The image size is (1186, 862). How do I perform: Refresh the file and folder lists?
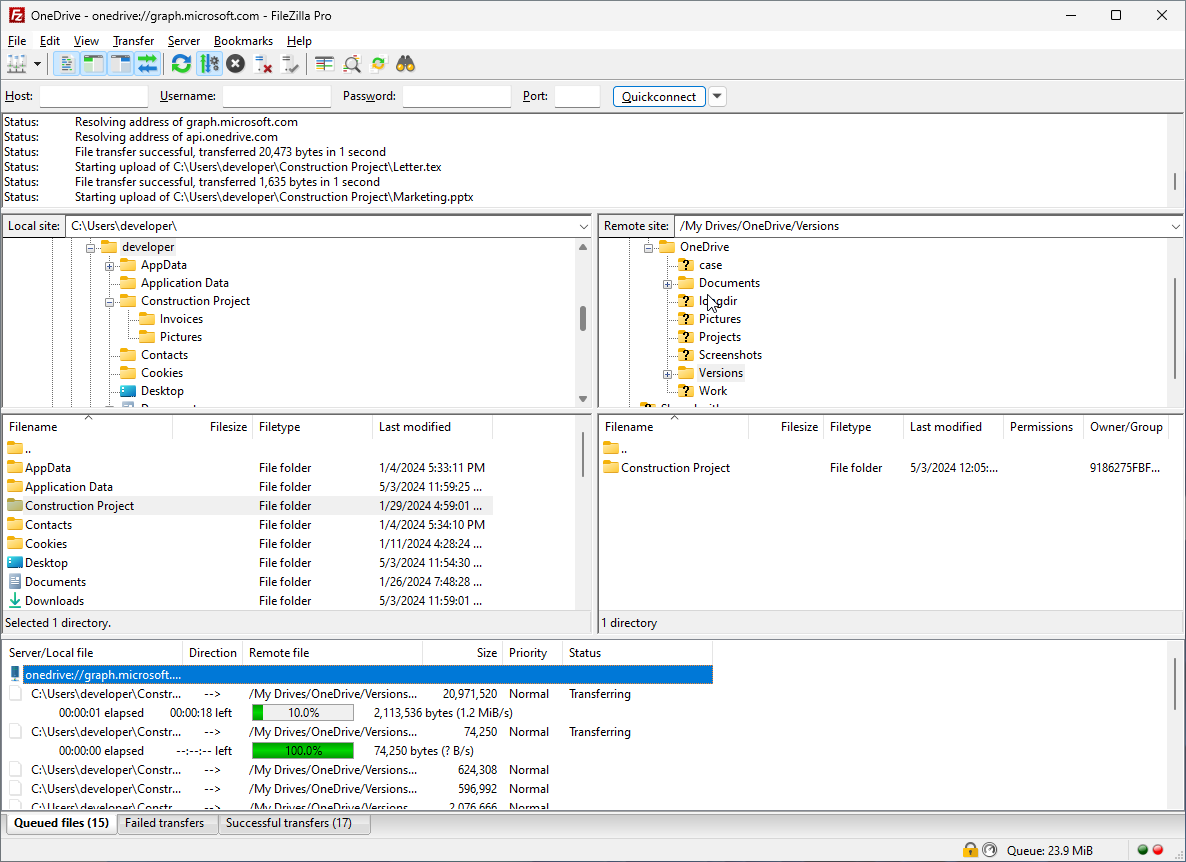tap(180, 63)
